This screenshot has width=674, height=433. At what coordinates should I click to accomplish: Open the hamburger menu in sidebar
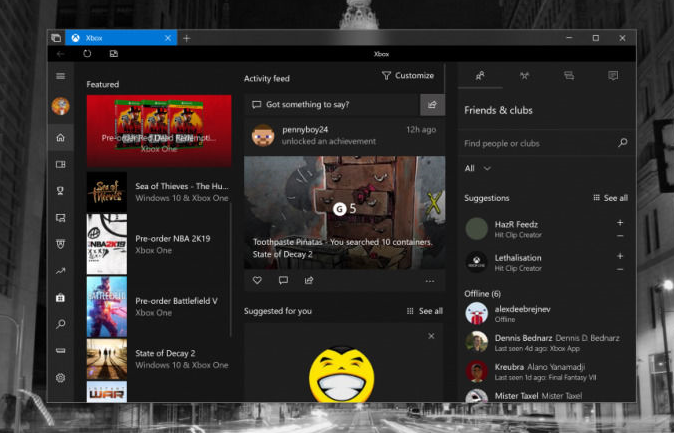[61, 76]
